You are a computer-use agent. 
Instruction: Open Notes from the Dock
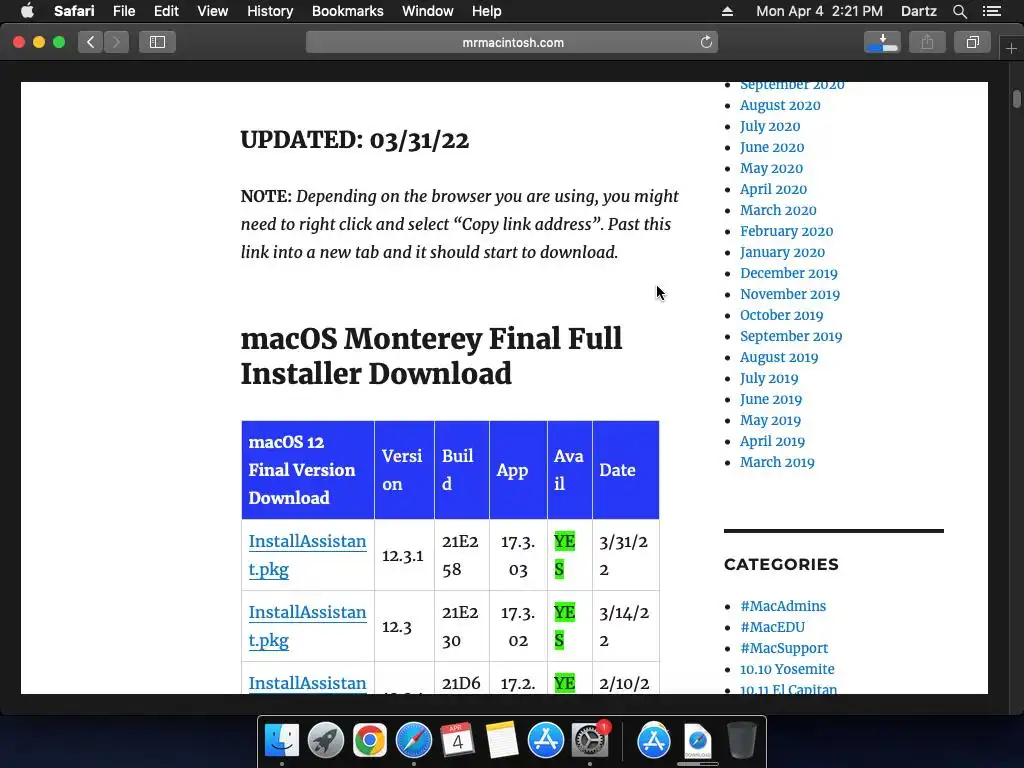tap(502, 741)
